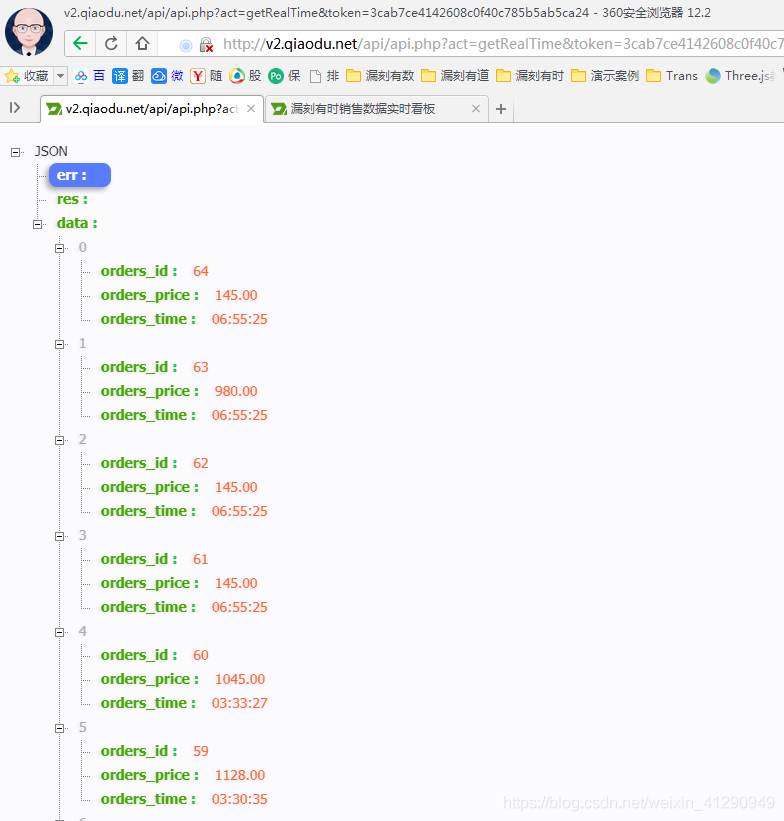Click orders_id value 62

(x=201, y=463)
